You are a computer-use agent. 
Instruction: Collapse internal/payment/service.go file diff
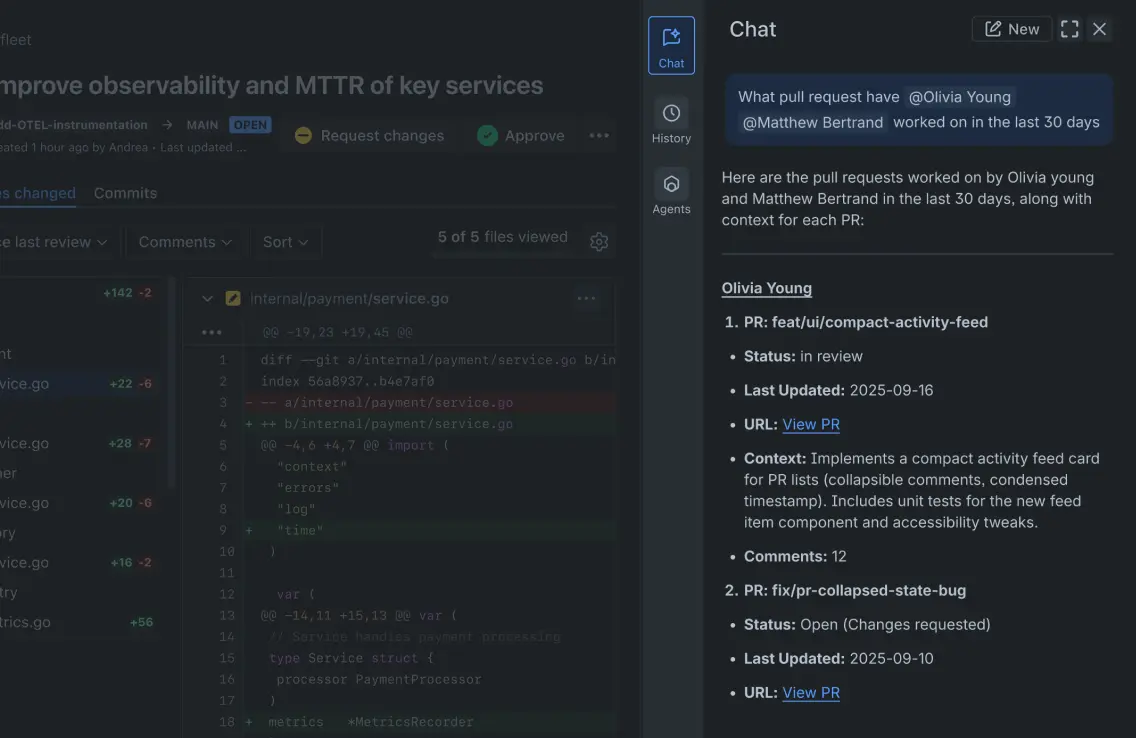tap(208, 298)
